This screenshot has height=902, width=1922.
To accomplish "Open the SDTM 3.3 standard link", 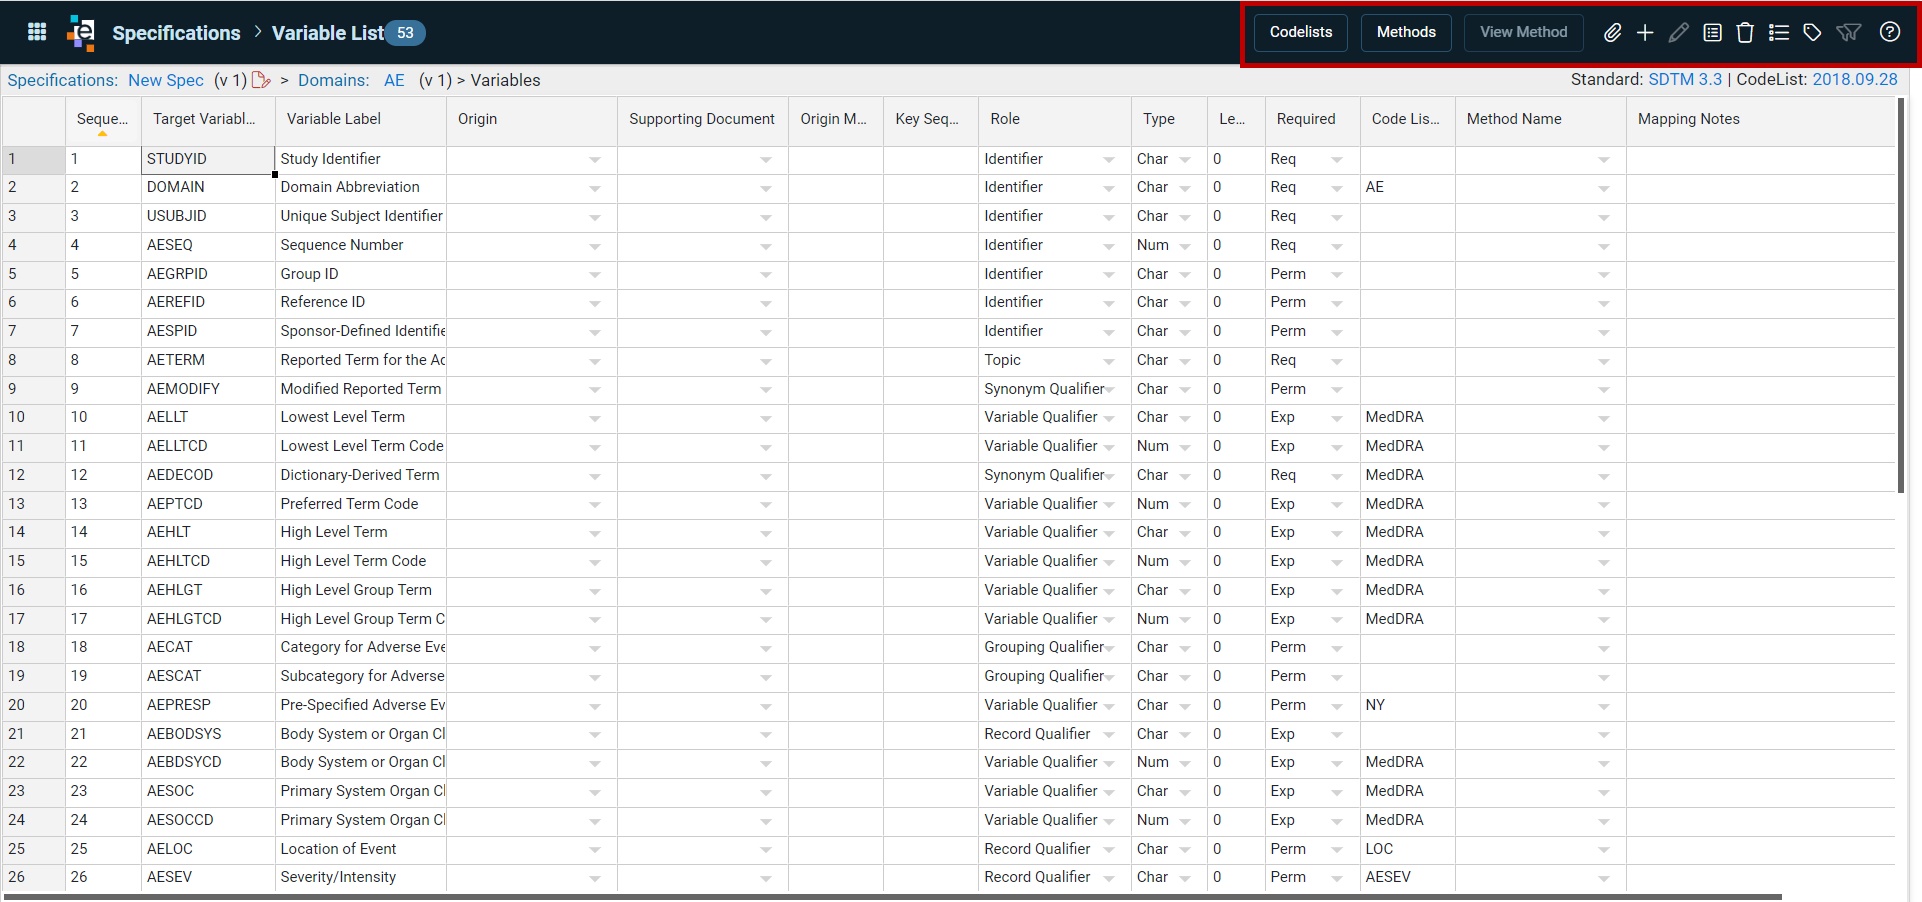I will pos(1685,79).
